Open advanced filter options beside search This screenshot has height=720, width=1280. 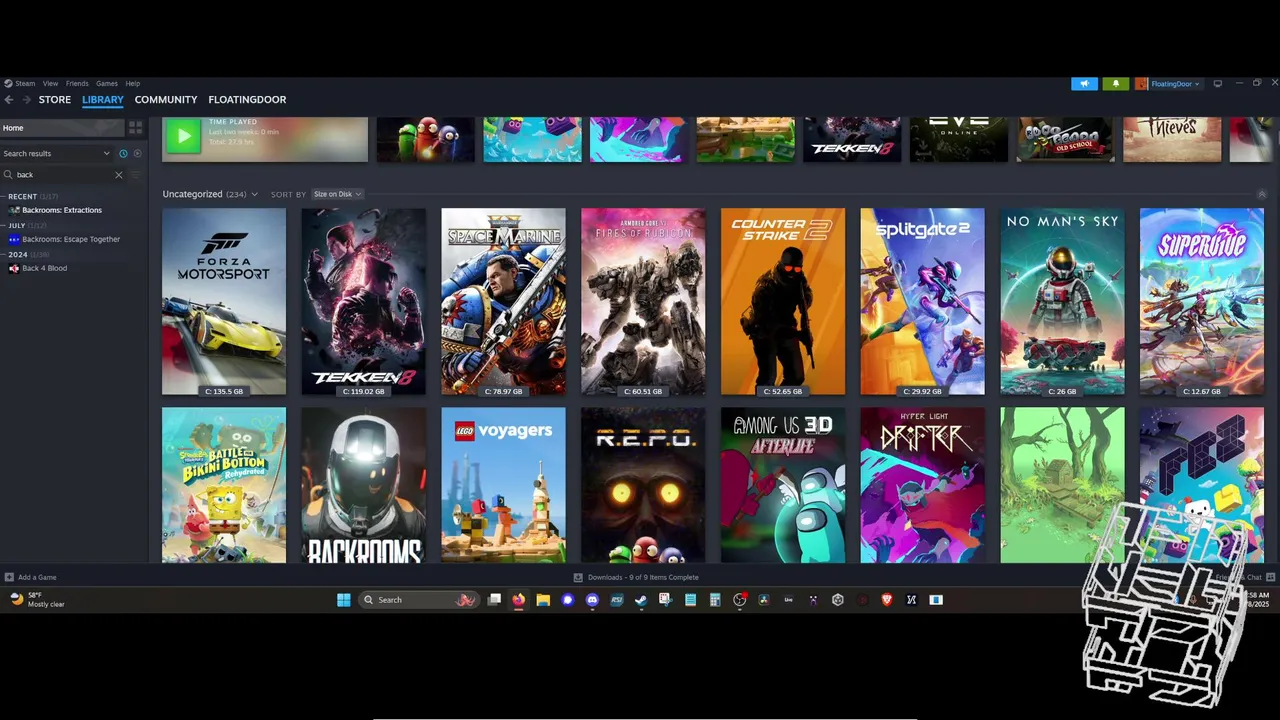[x=137, y=175]
